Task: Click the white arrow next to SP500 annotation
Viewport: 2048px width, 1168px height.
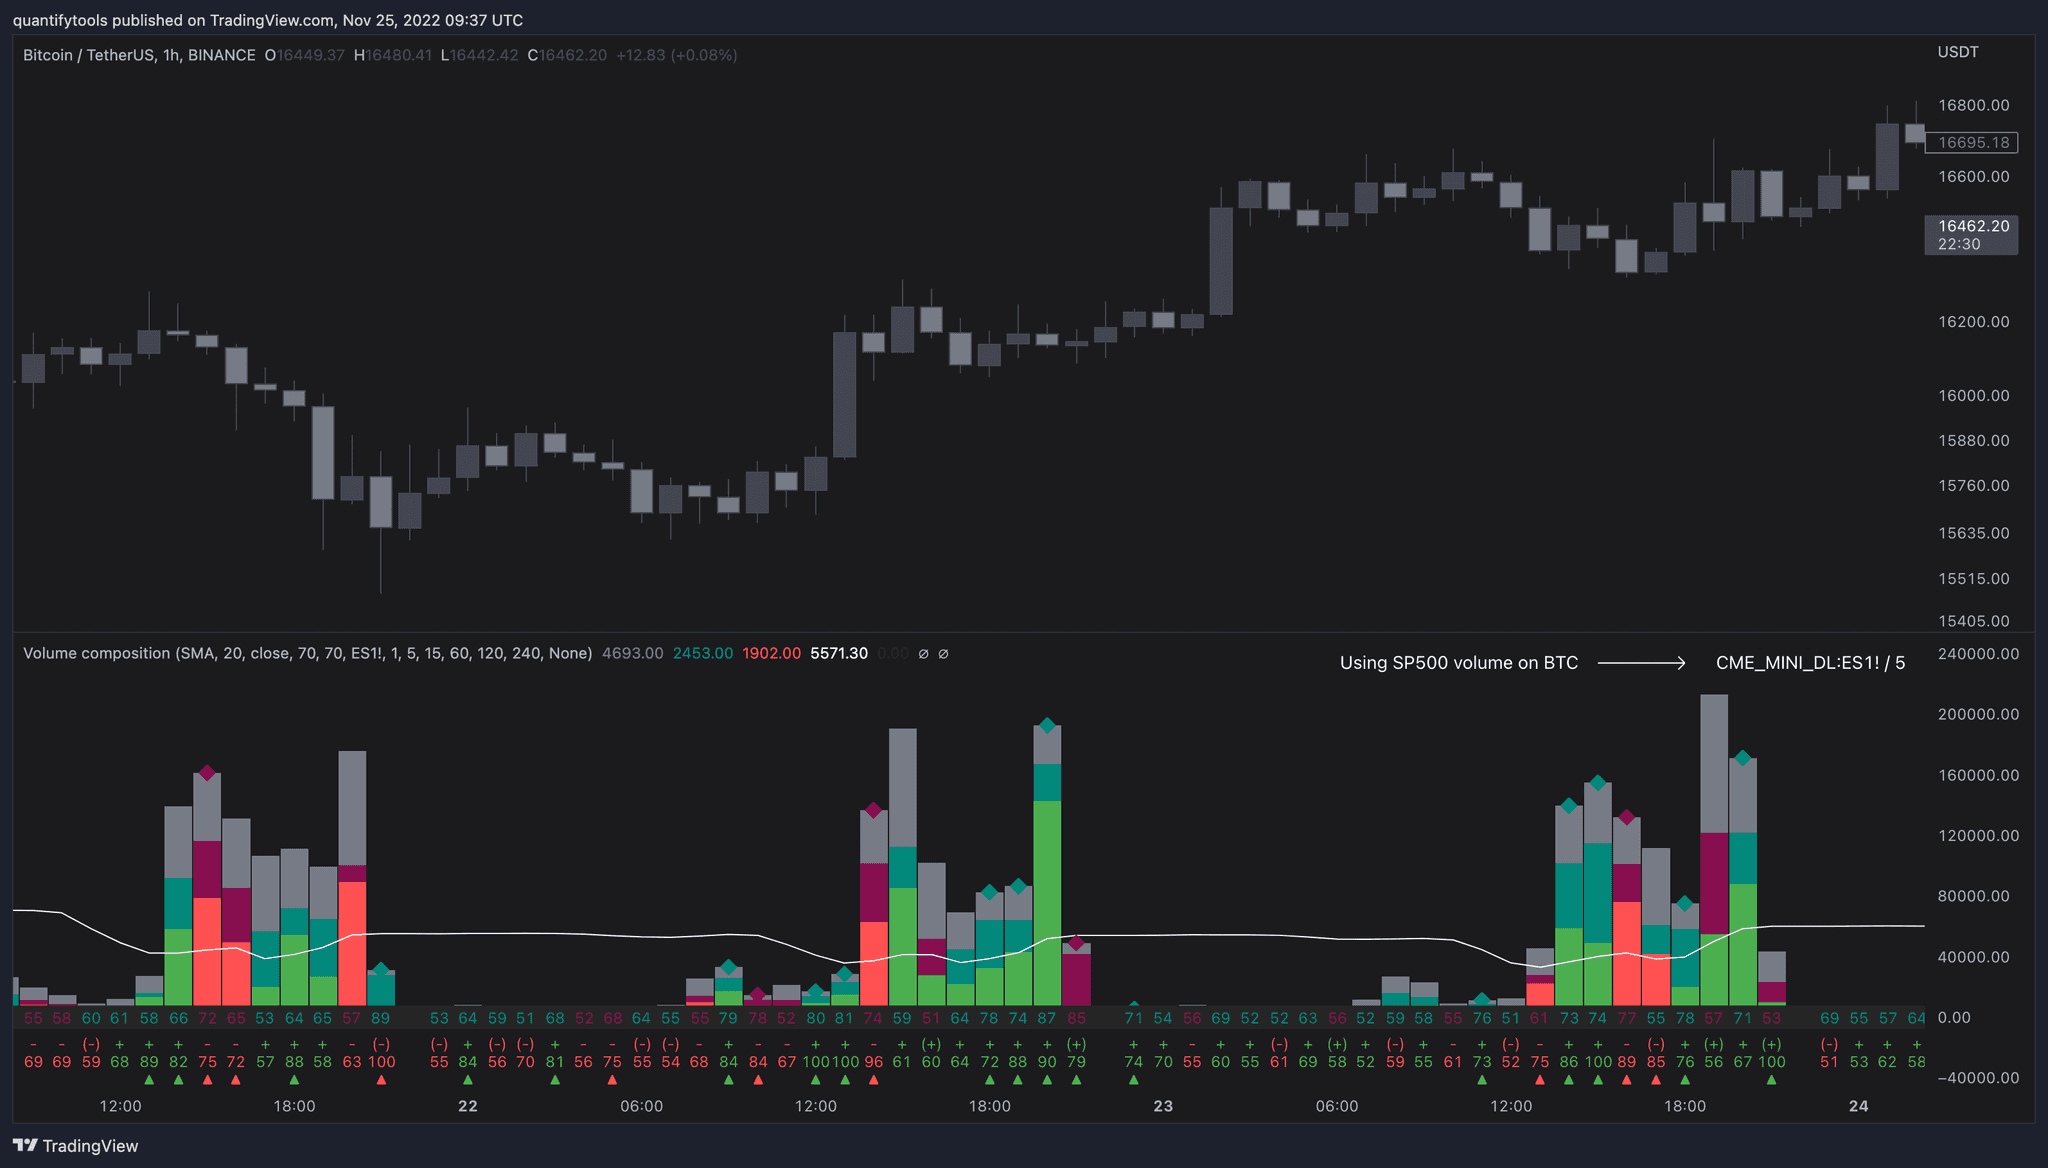Action: pos(1641,663)
